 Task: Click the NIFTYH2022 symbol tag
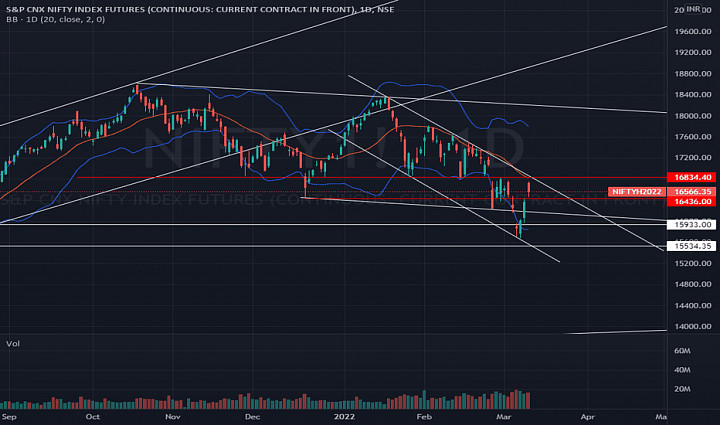click(636, 191)
